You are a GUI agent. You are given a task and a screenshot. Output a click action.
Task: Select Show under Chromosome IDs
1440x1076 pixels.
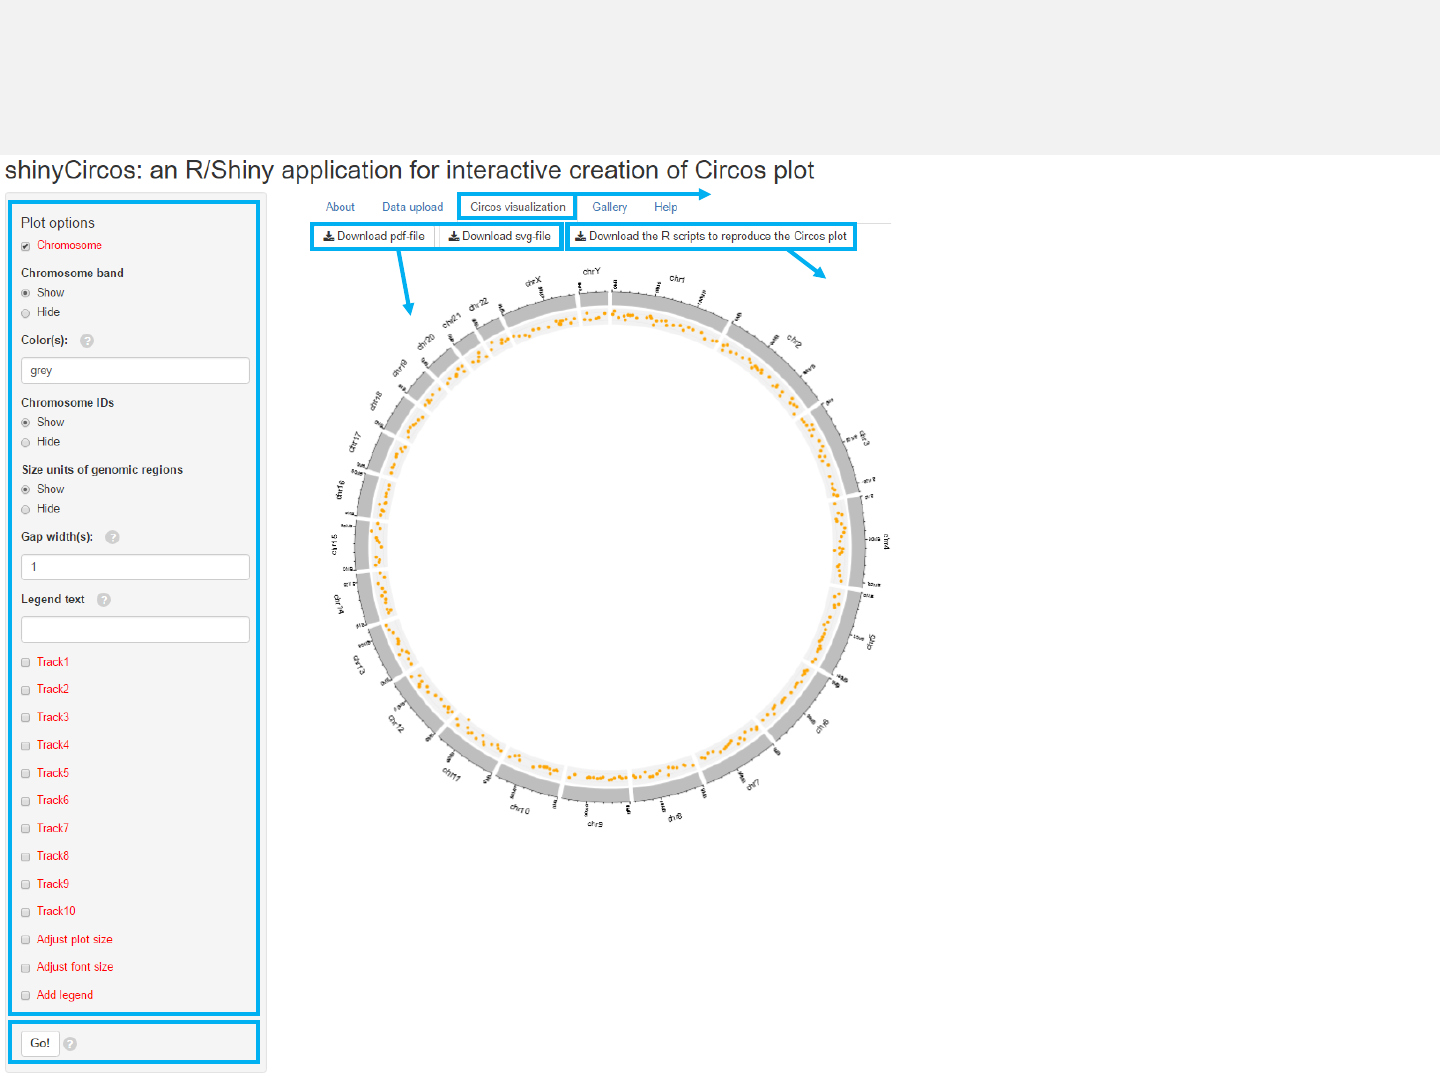(x=26, y=423)
